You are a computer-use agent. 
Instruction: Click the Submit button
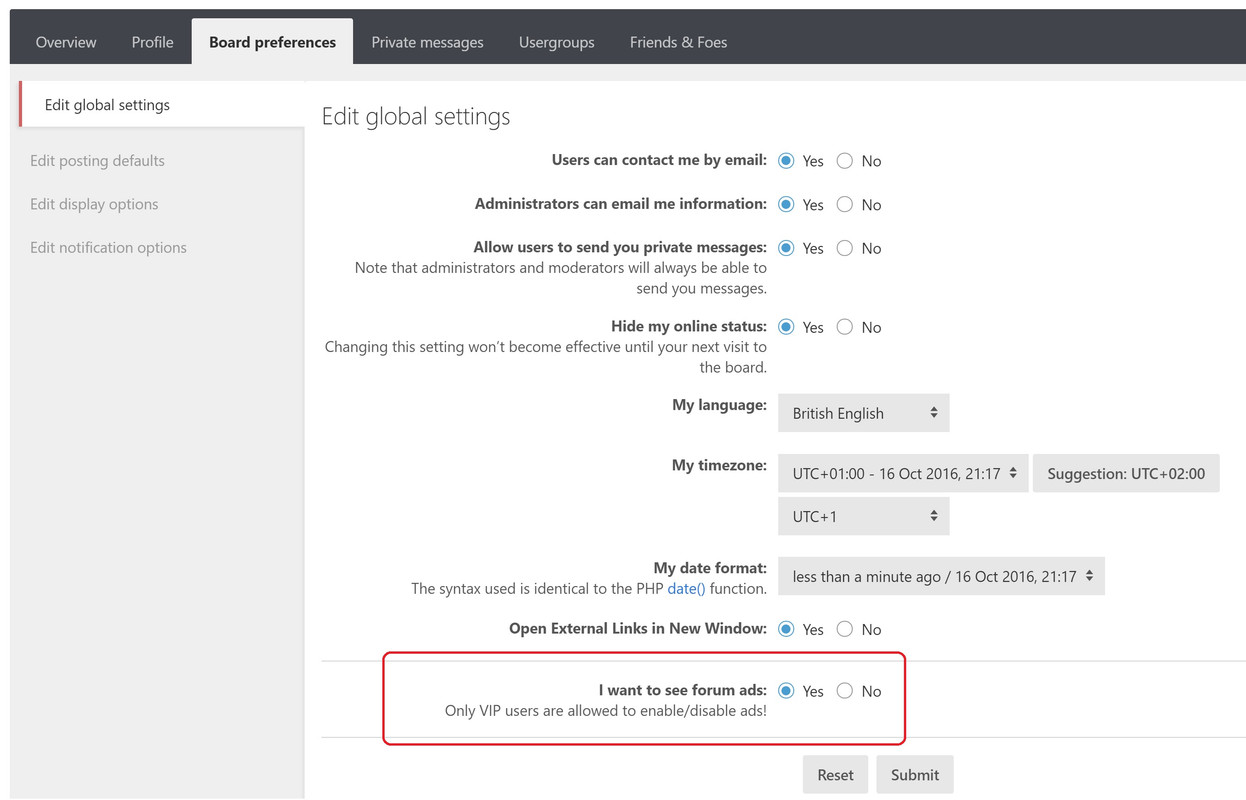915,775
